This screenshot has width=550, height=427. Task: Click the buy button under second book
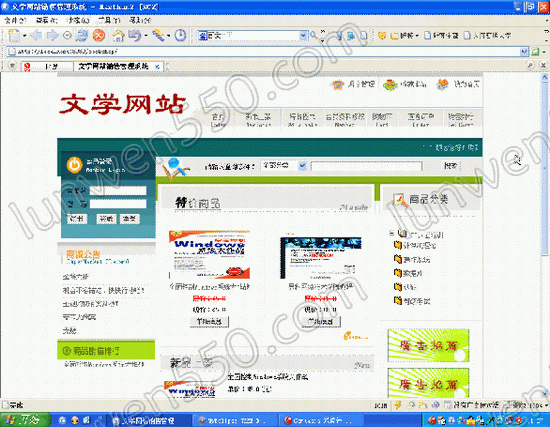321,321
